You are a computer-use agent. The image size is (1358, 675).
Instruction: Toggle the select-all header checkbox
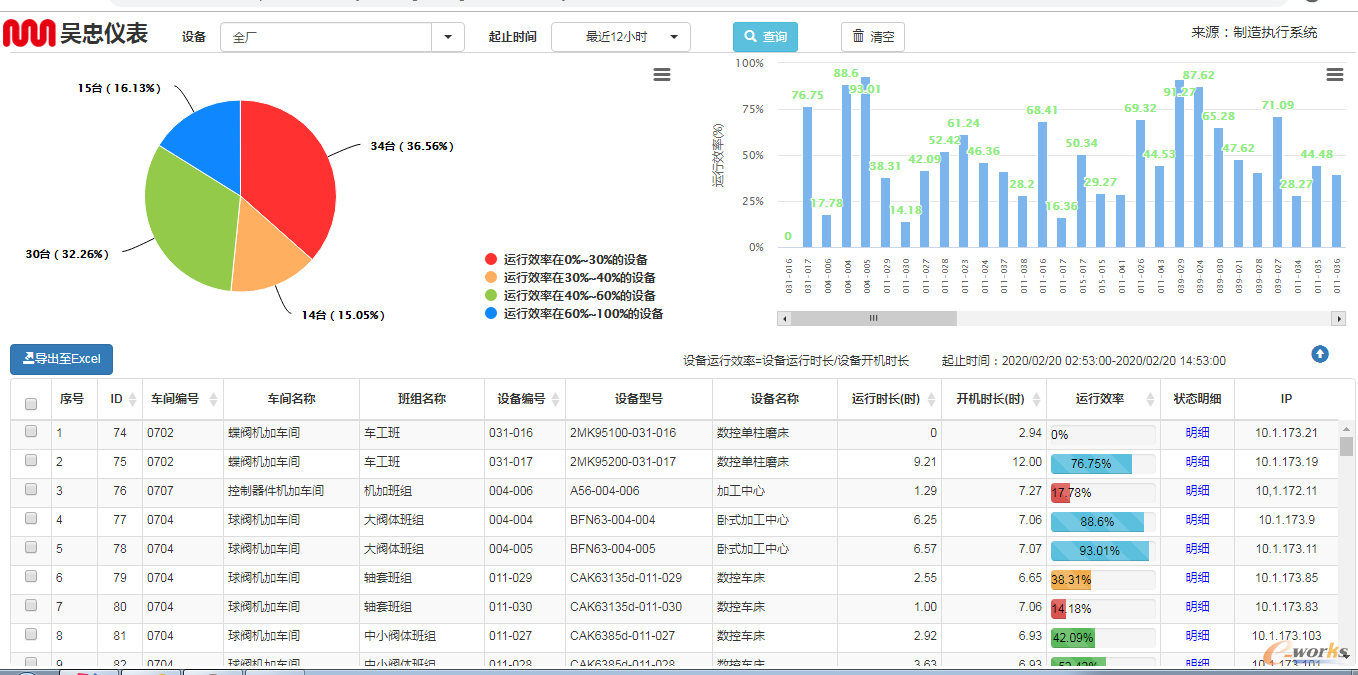pos(31,404)
